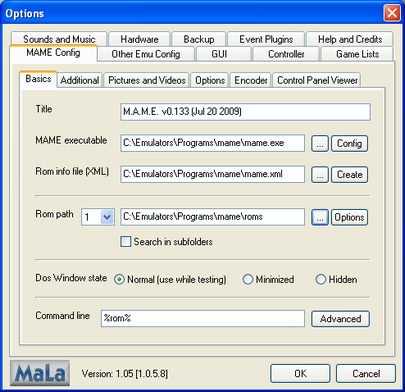The image size is (405, 392).
Task: Open the Additional sub-tab
Action: click(80, 80)
